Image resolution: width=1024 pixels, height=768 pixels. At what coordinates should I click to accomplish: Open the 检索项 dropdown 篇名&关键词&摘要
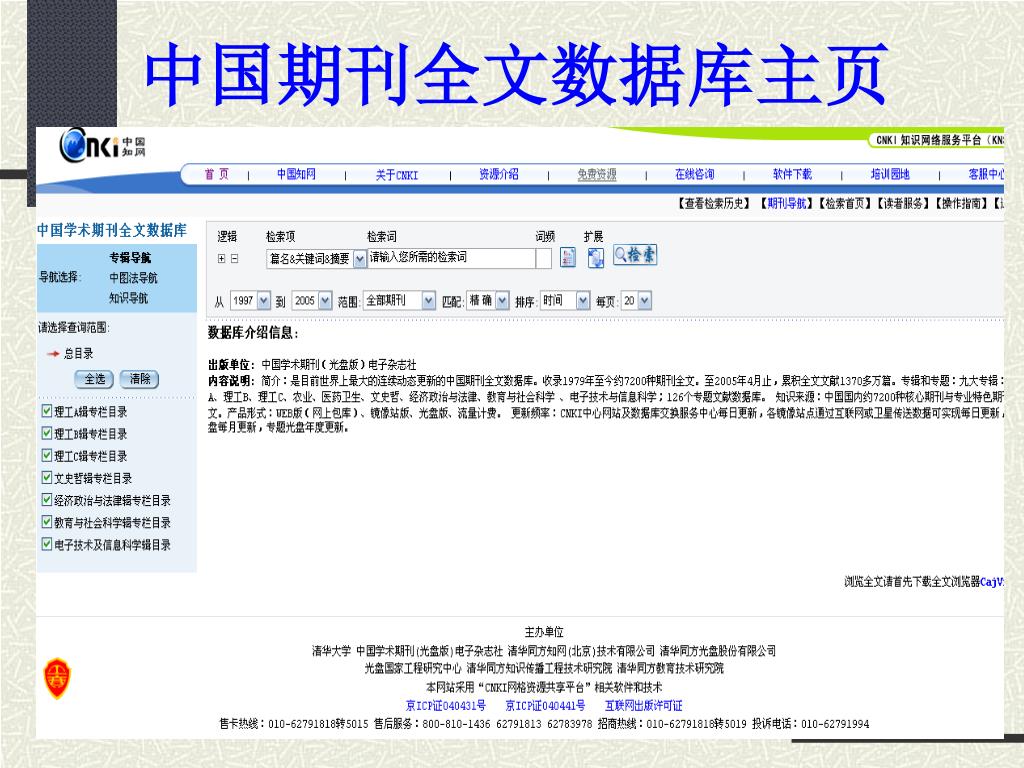(316, 259)
